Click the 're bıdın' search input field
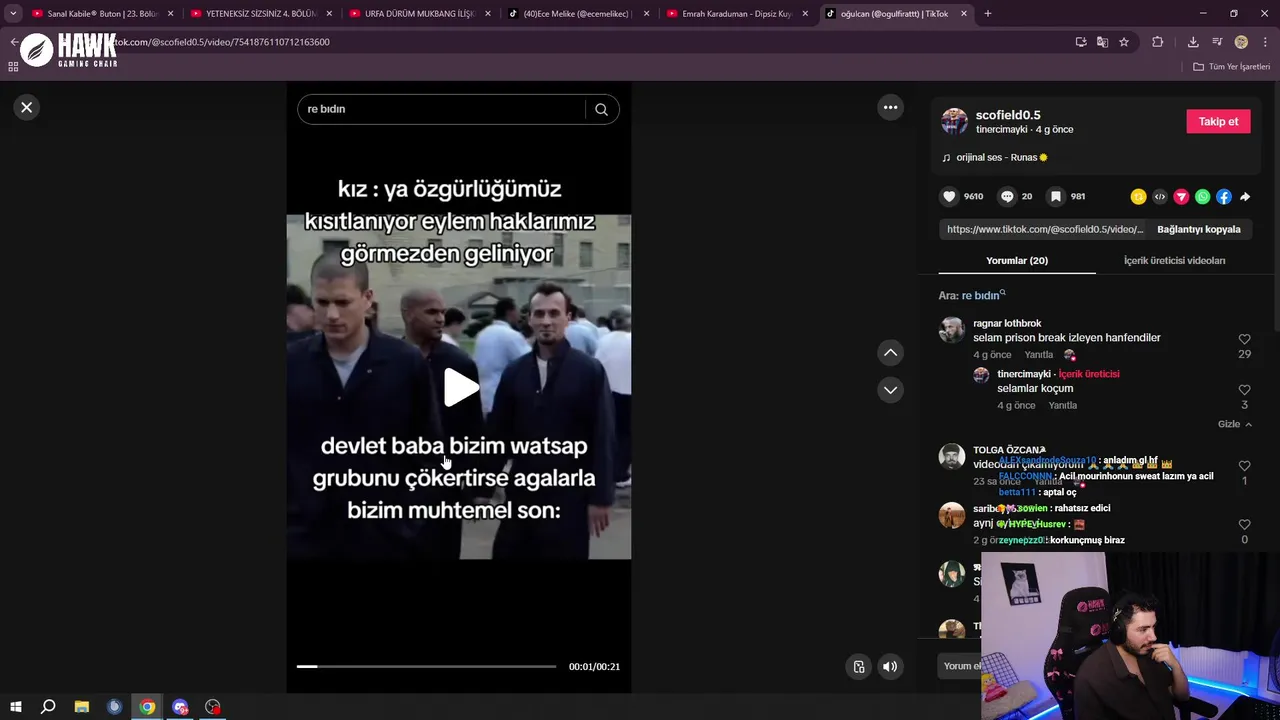1280x720 pixels. click(442, 109)
